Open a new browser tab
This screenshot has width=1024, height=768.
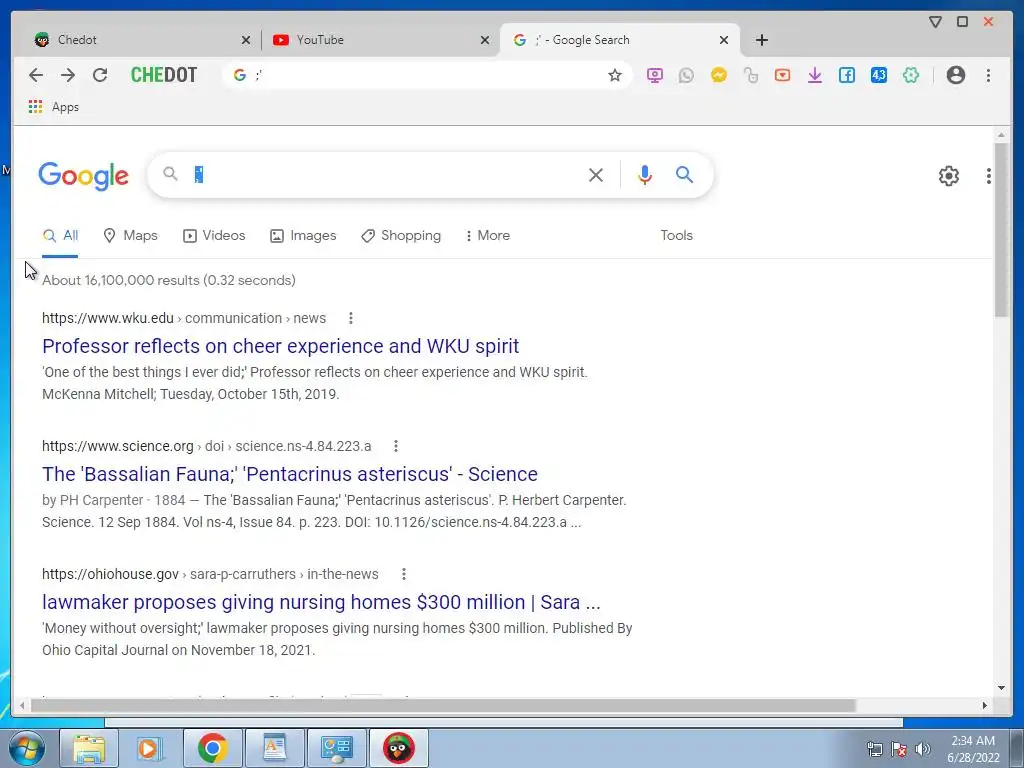coord(761,40)
